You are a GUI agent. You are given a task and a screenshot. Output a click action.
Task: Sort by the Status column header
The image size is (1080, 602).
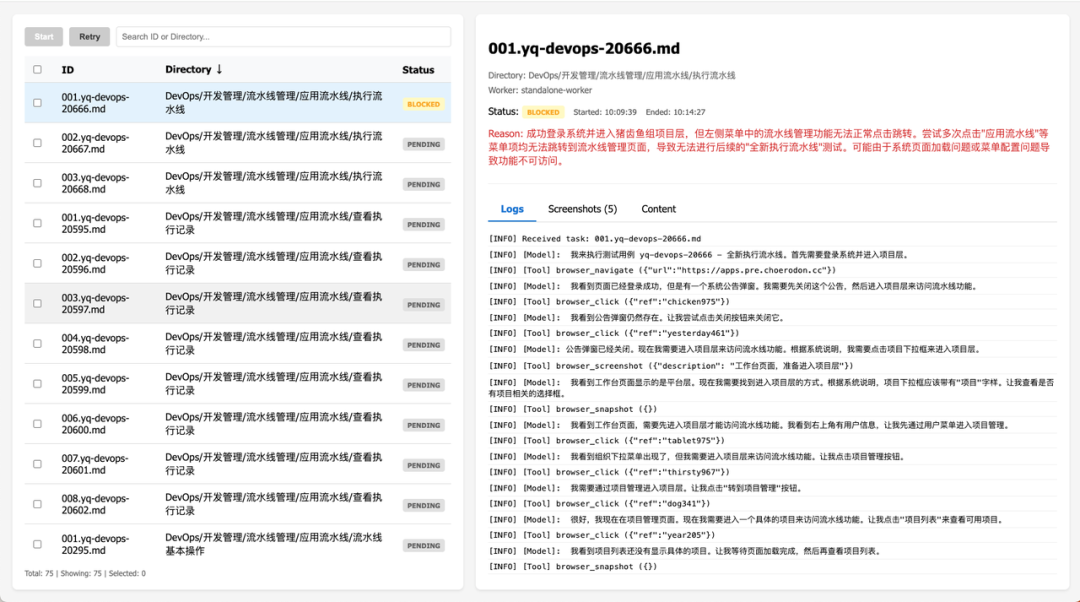click(x=418, y=70)
